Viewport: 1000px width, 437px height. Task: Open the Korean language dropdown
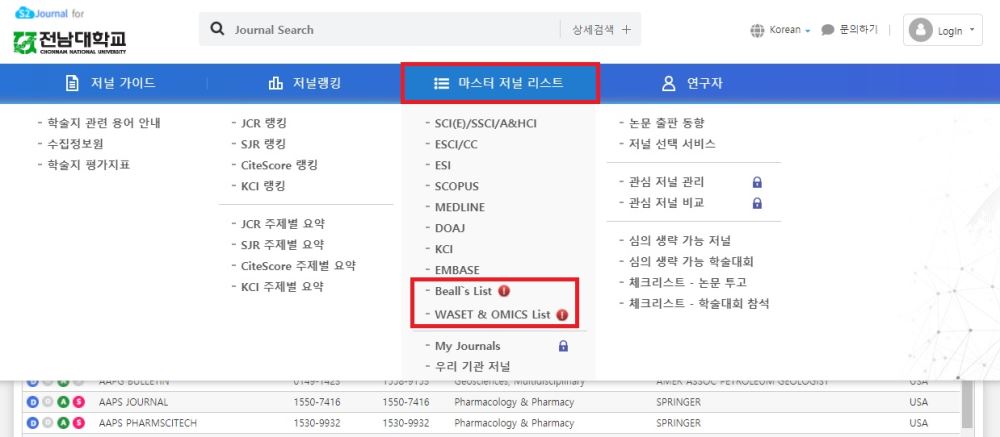(790, 30)
